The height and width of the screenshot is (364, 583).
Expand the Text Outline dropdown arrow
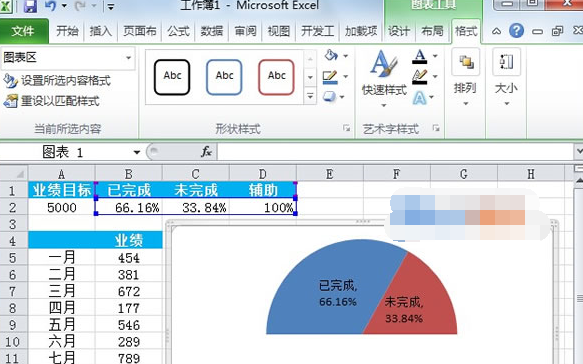tap(435, 77)
